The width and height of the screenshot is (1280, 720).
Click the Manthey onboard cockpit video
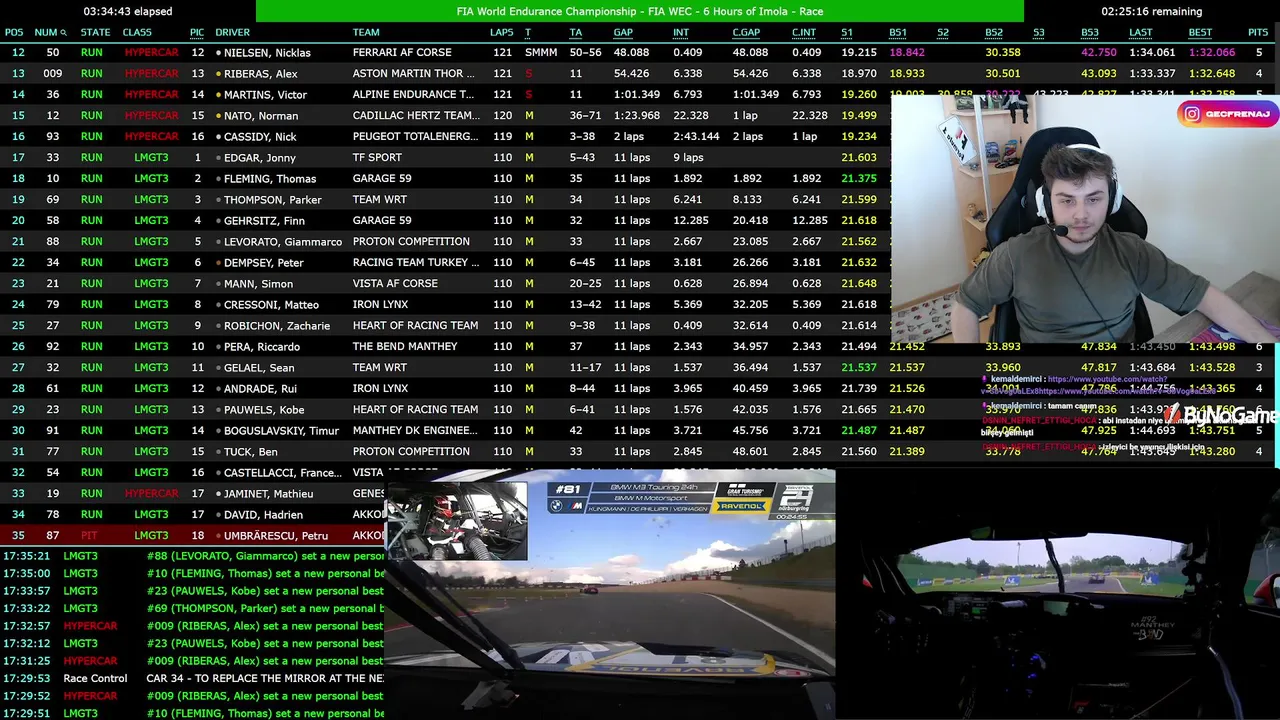(1057, 595)
